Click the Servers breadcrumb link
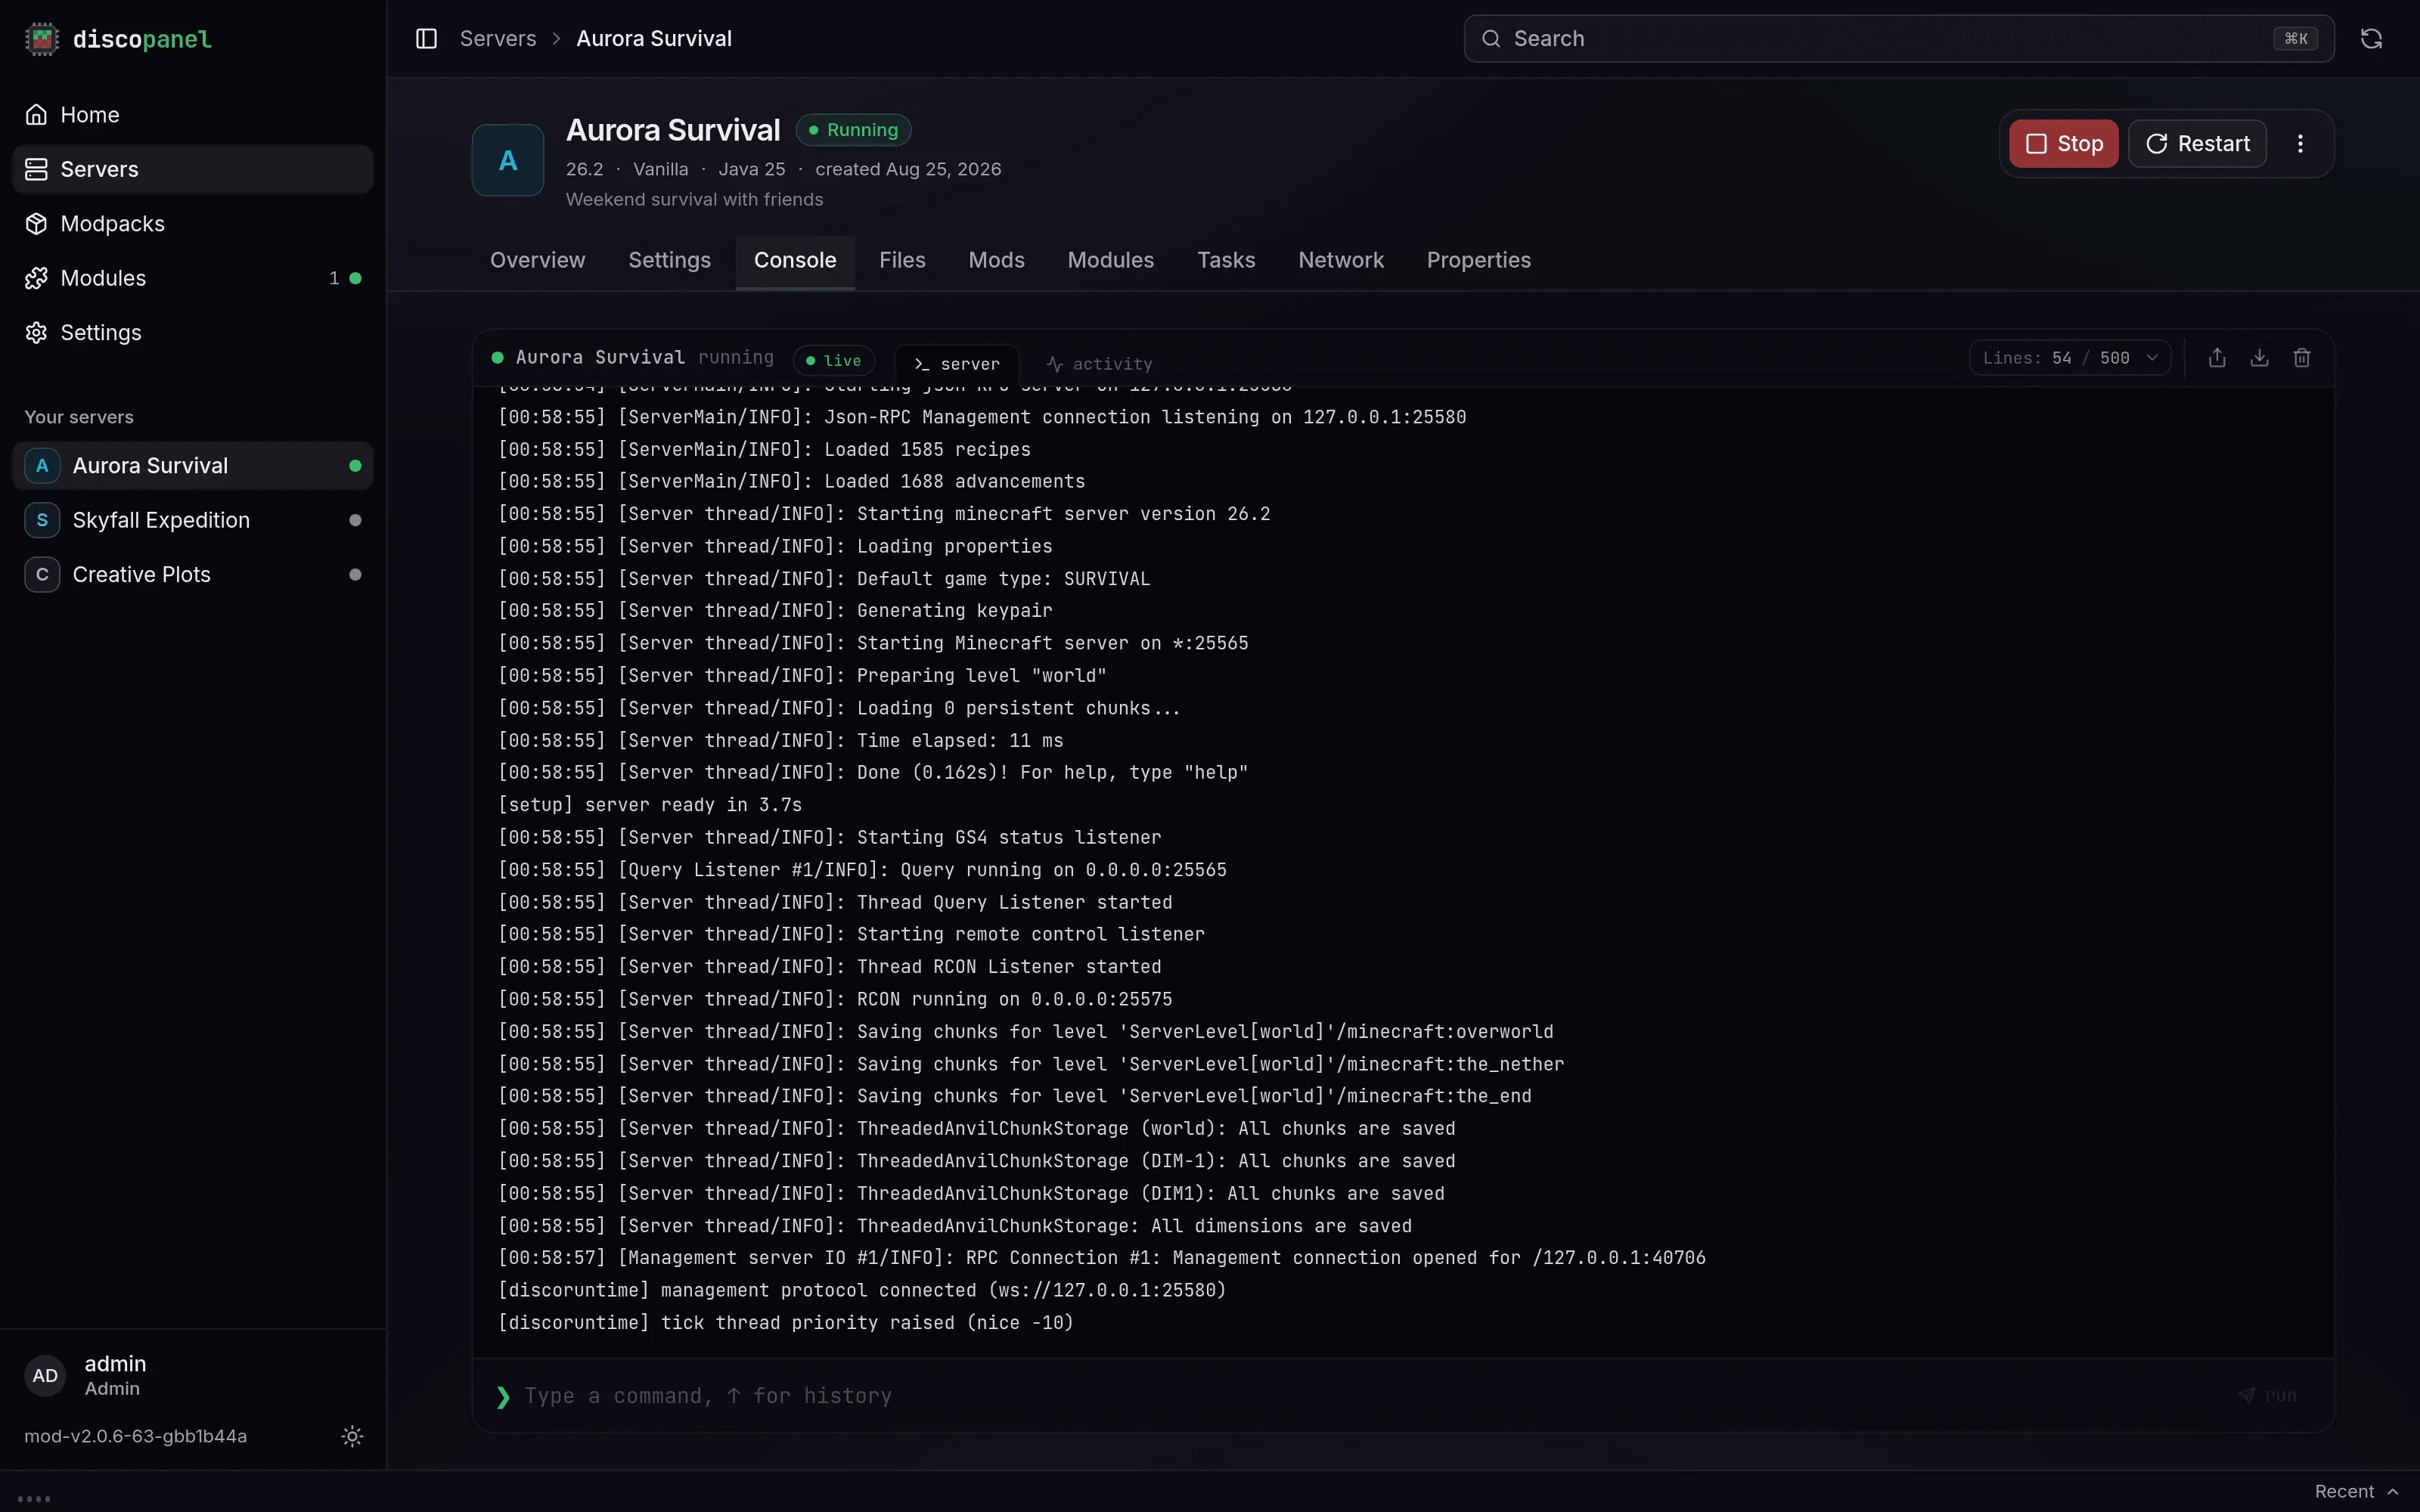 coord(498,39)
